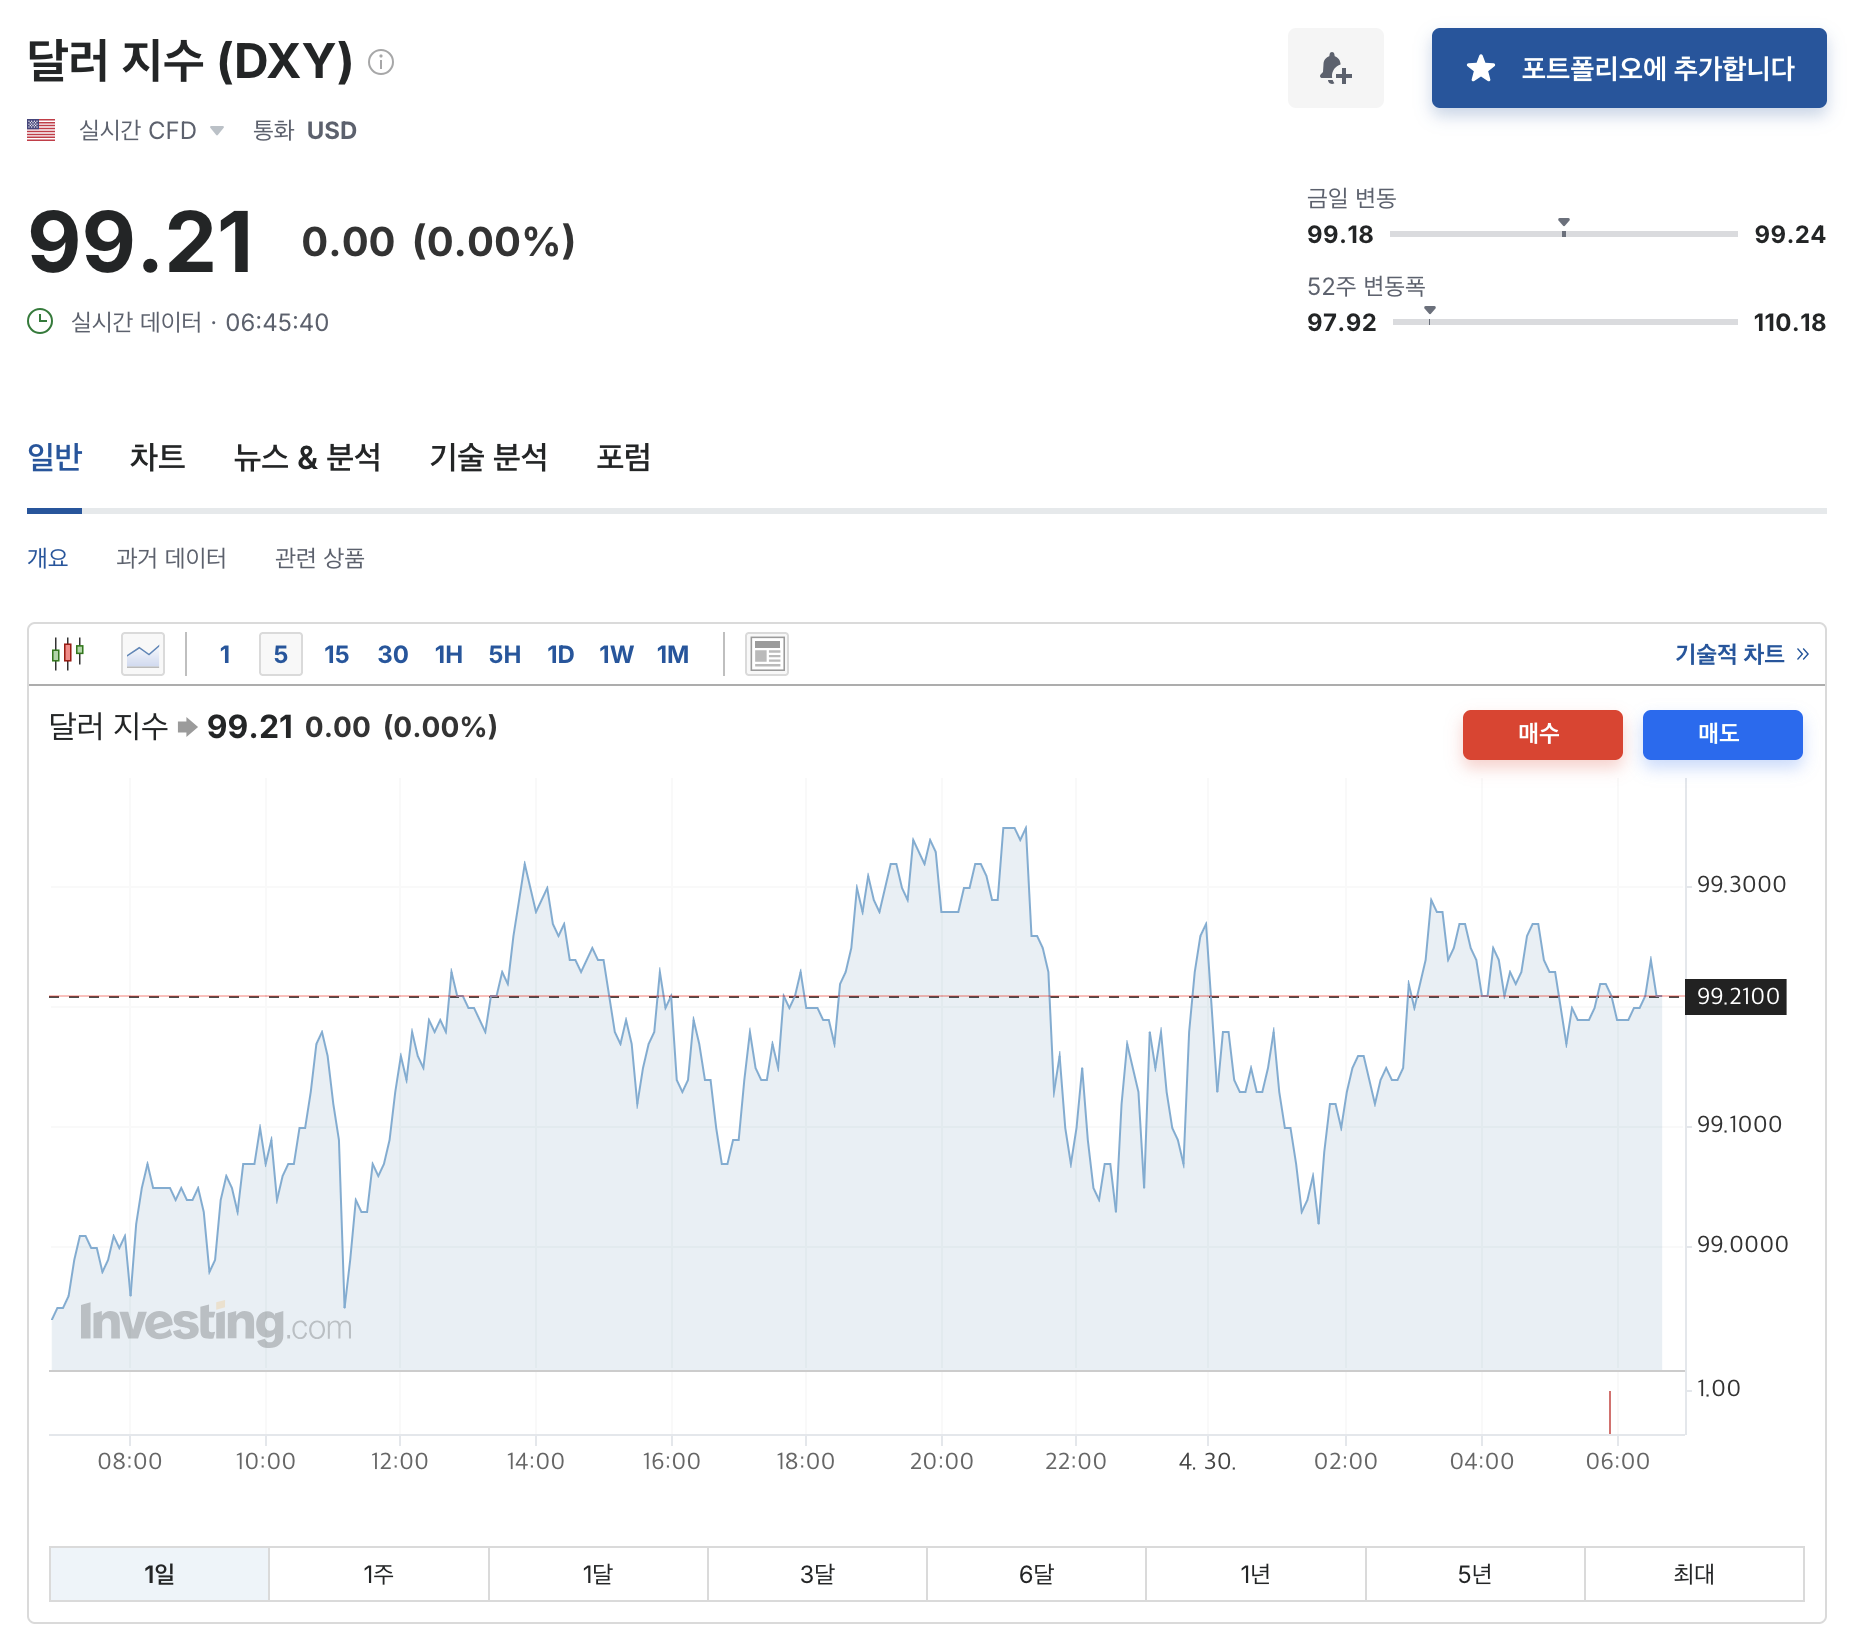Open the 포럼 tab
The image size is (1856, 1640).
[624, 457]
